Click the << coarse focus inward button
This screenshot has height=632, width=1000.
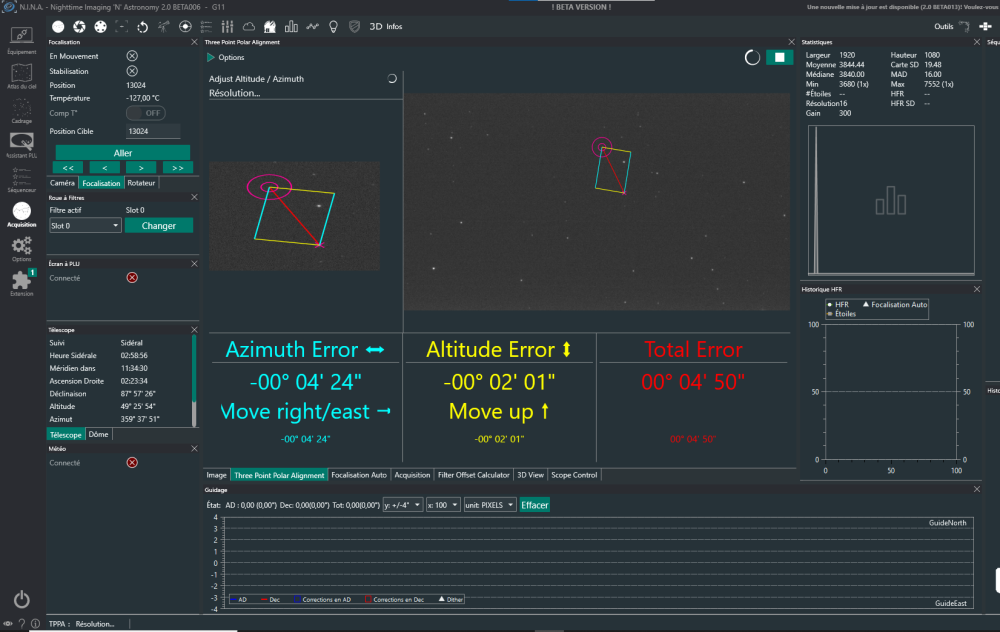68,168
